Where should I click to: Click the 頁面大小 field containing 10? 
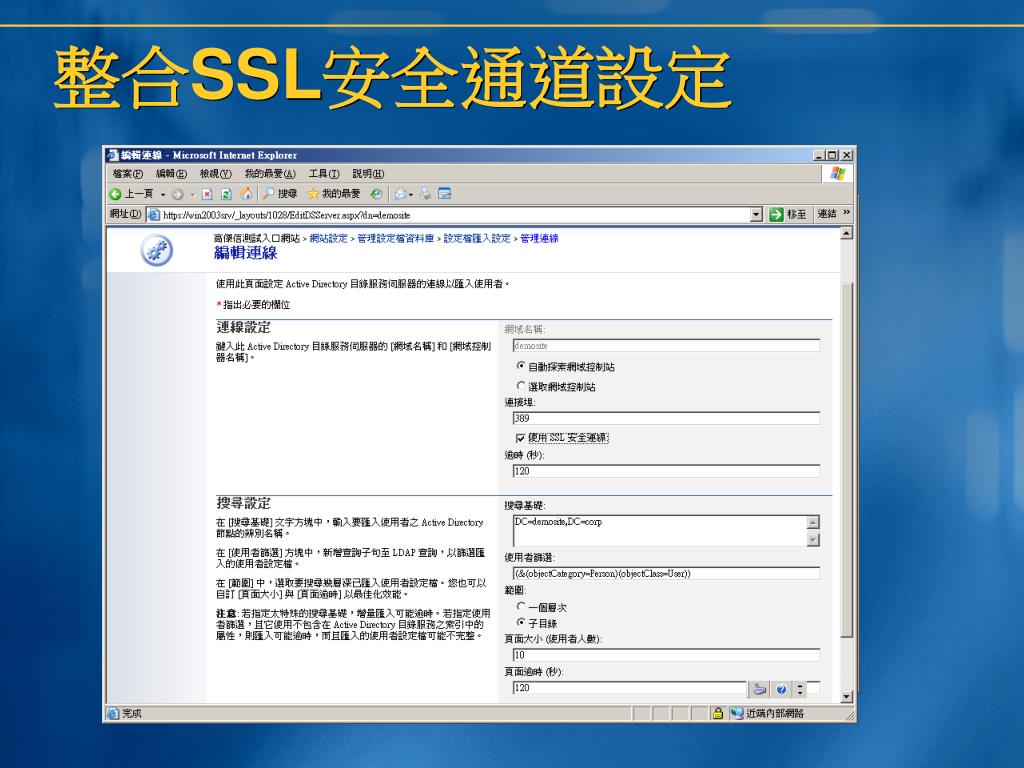[x=666, y=655]
